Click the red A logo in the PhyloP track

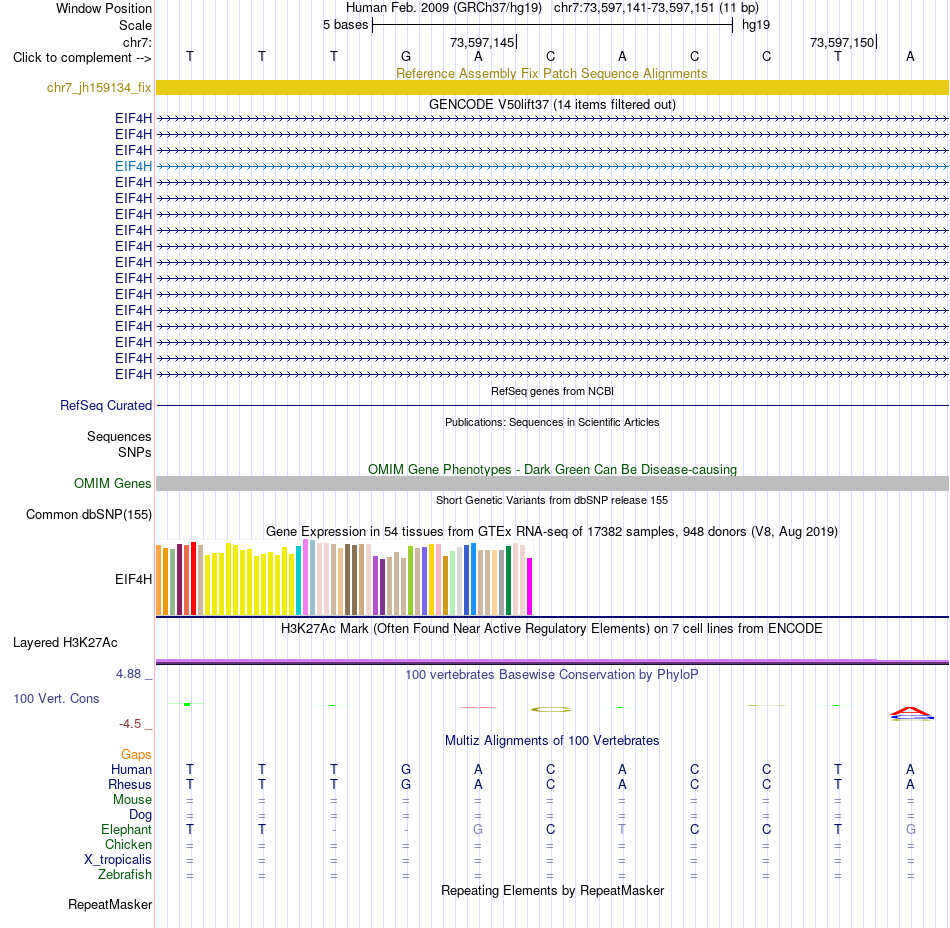point(911,711)
